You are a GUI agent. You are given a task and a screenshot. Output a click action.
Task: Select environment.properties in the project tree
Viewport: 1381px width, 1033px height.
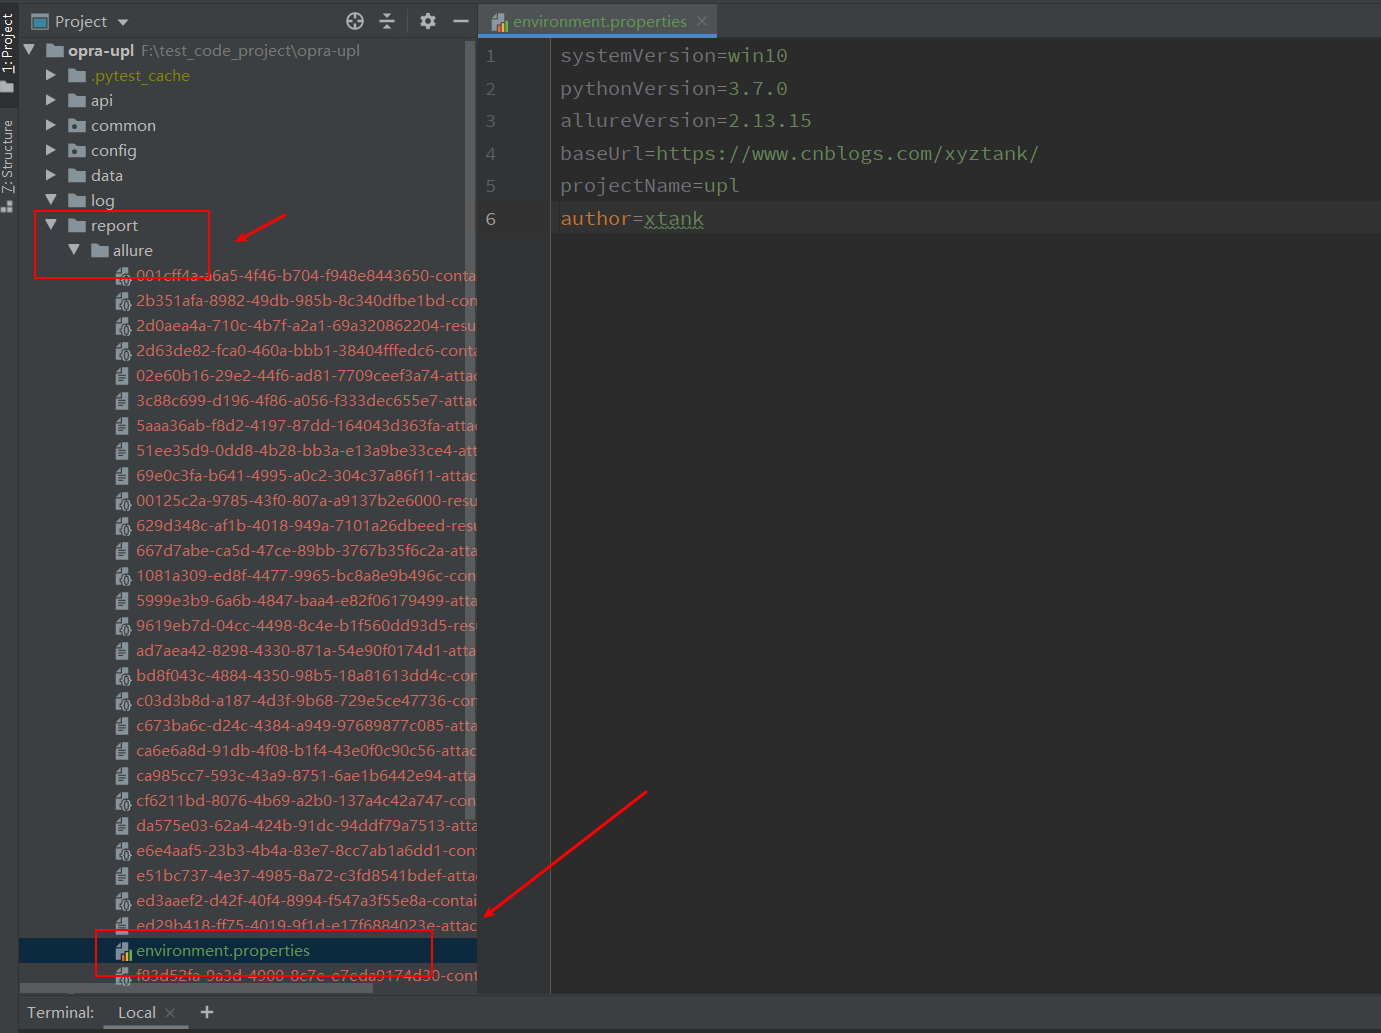pyautogui.click(x=223, y=950)
